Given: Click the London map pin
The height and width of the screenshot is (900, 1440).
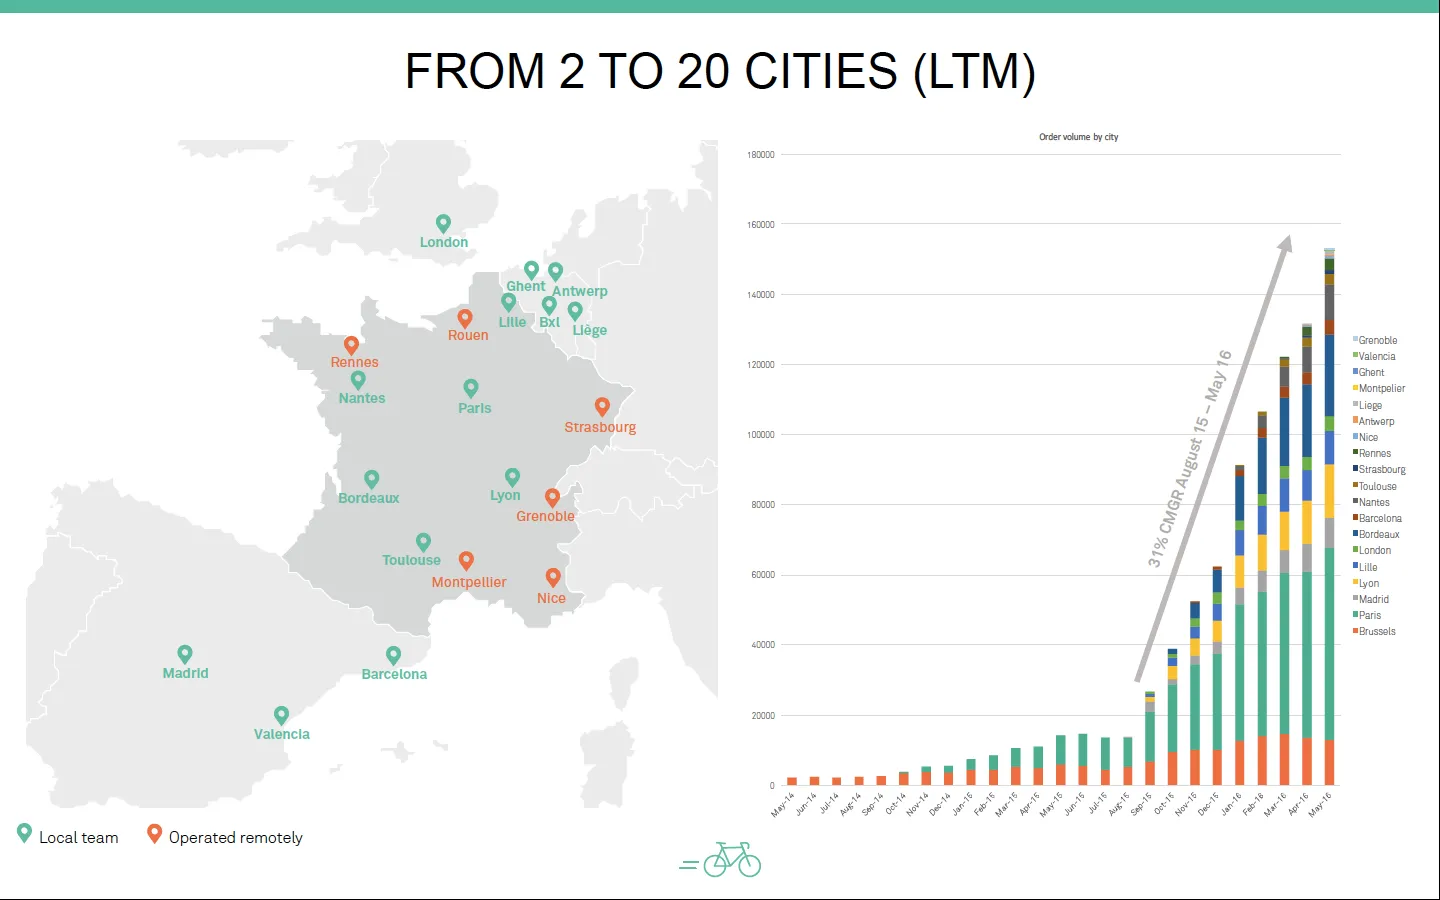Looking at the screenshot, I should pyautogui.click(x=443, y=224).
